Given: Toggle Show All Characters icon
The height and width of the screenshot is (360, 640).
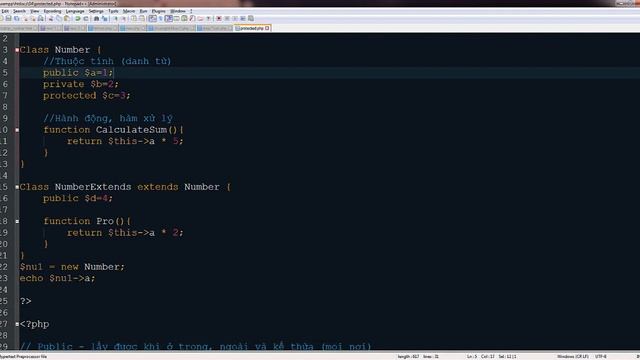Looking at the screenshot, I should click(x=161, y=18).
